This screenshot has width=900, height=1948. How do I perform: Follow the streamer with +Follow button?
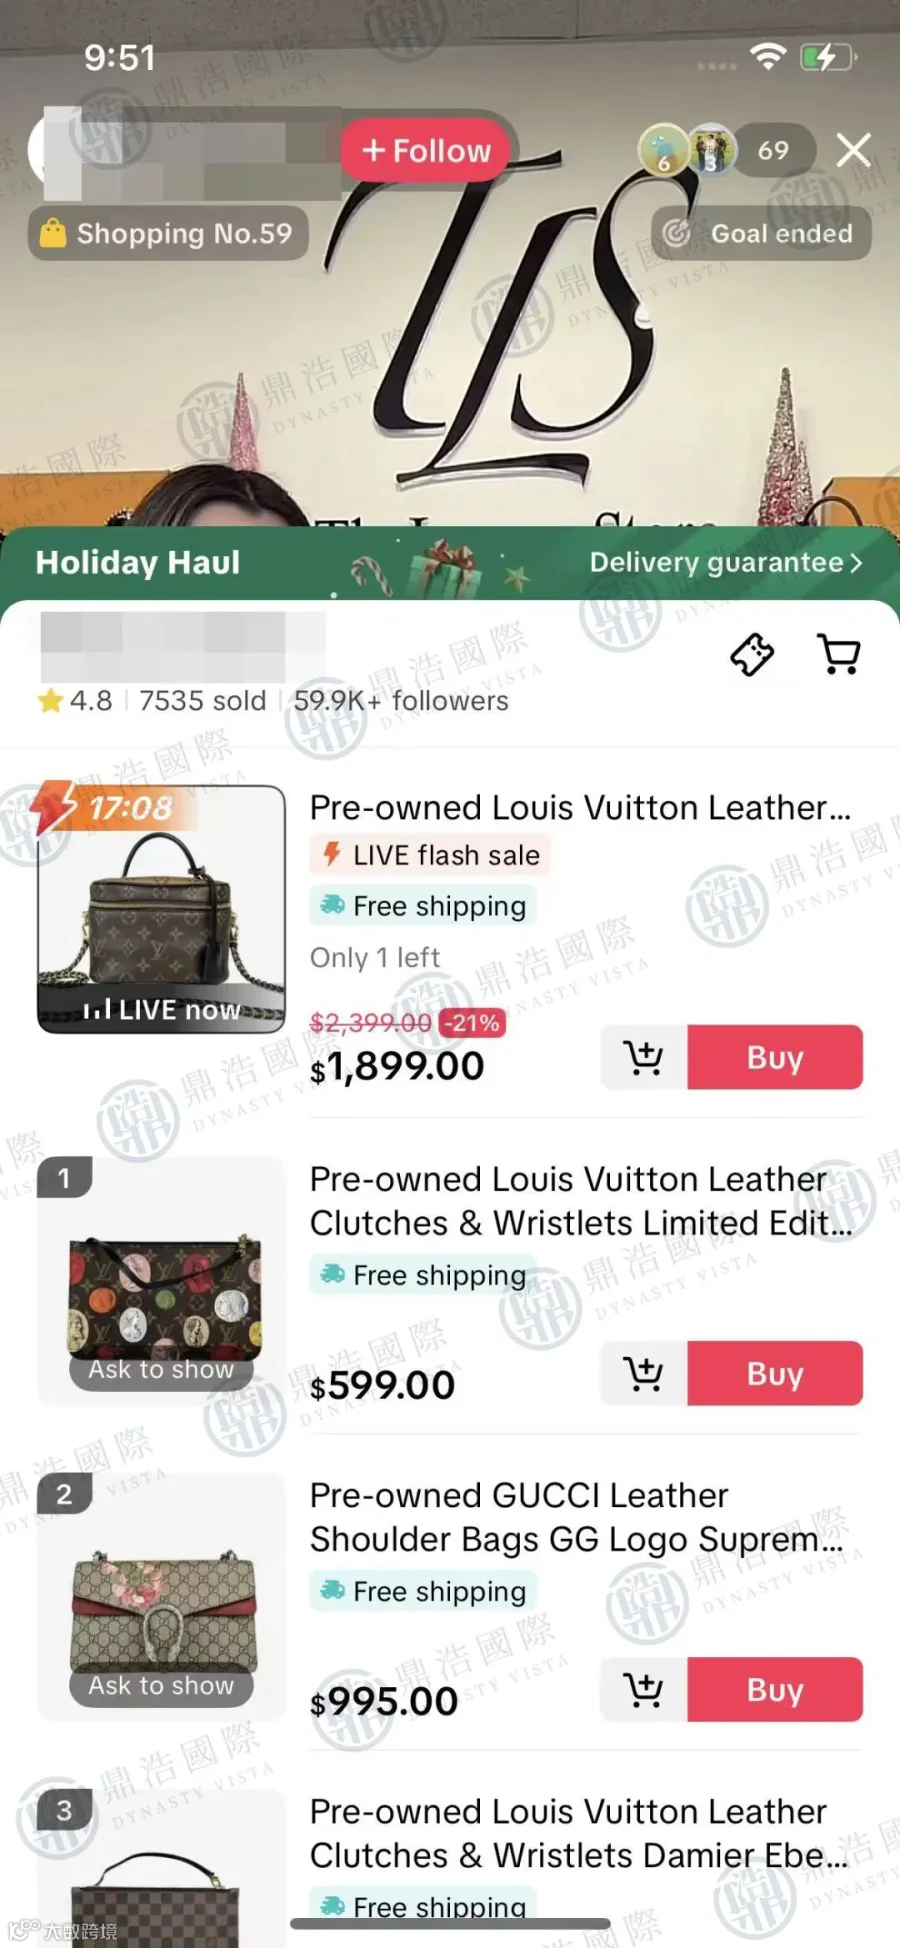point(427,150)
